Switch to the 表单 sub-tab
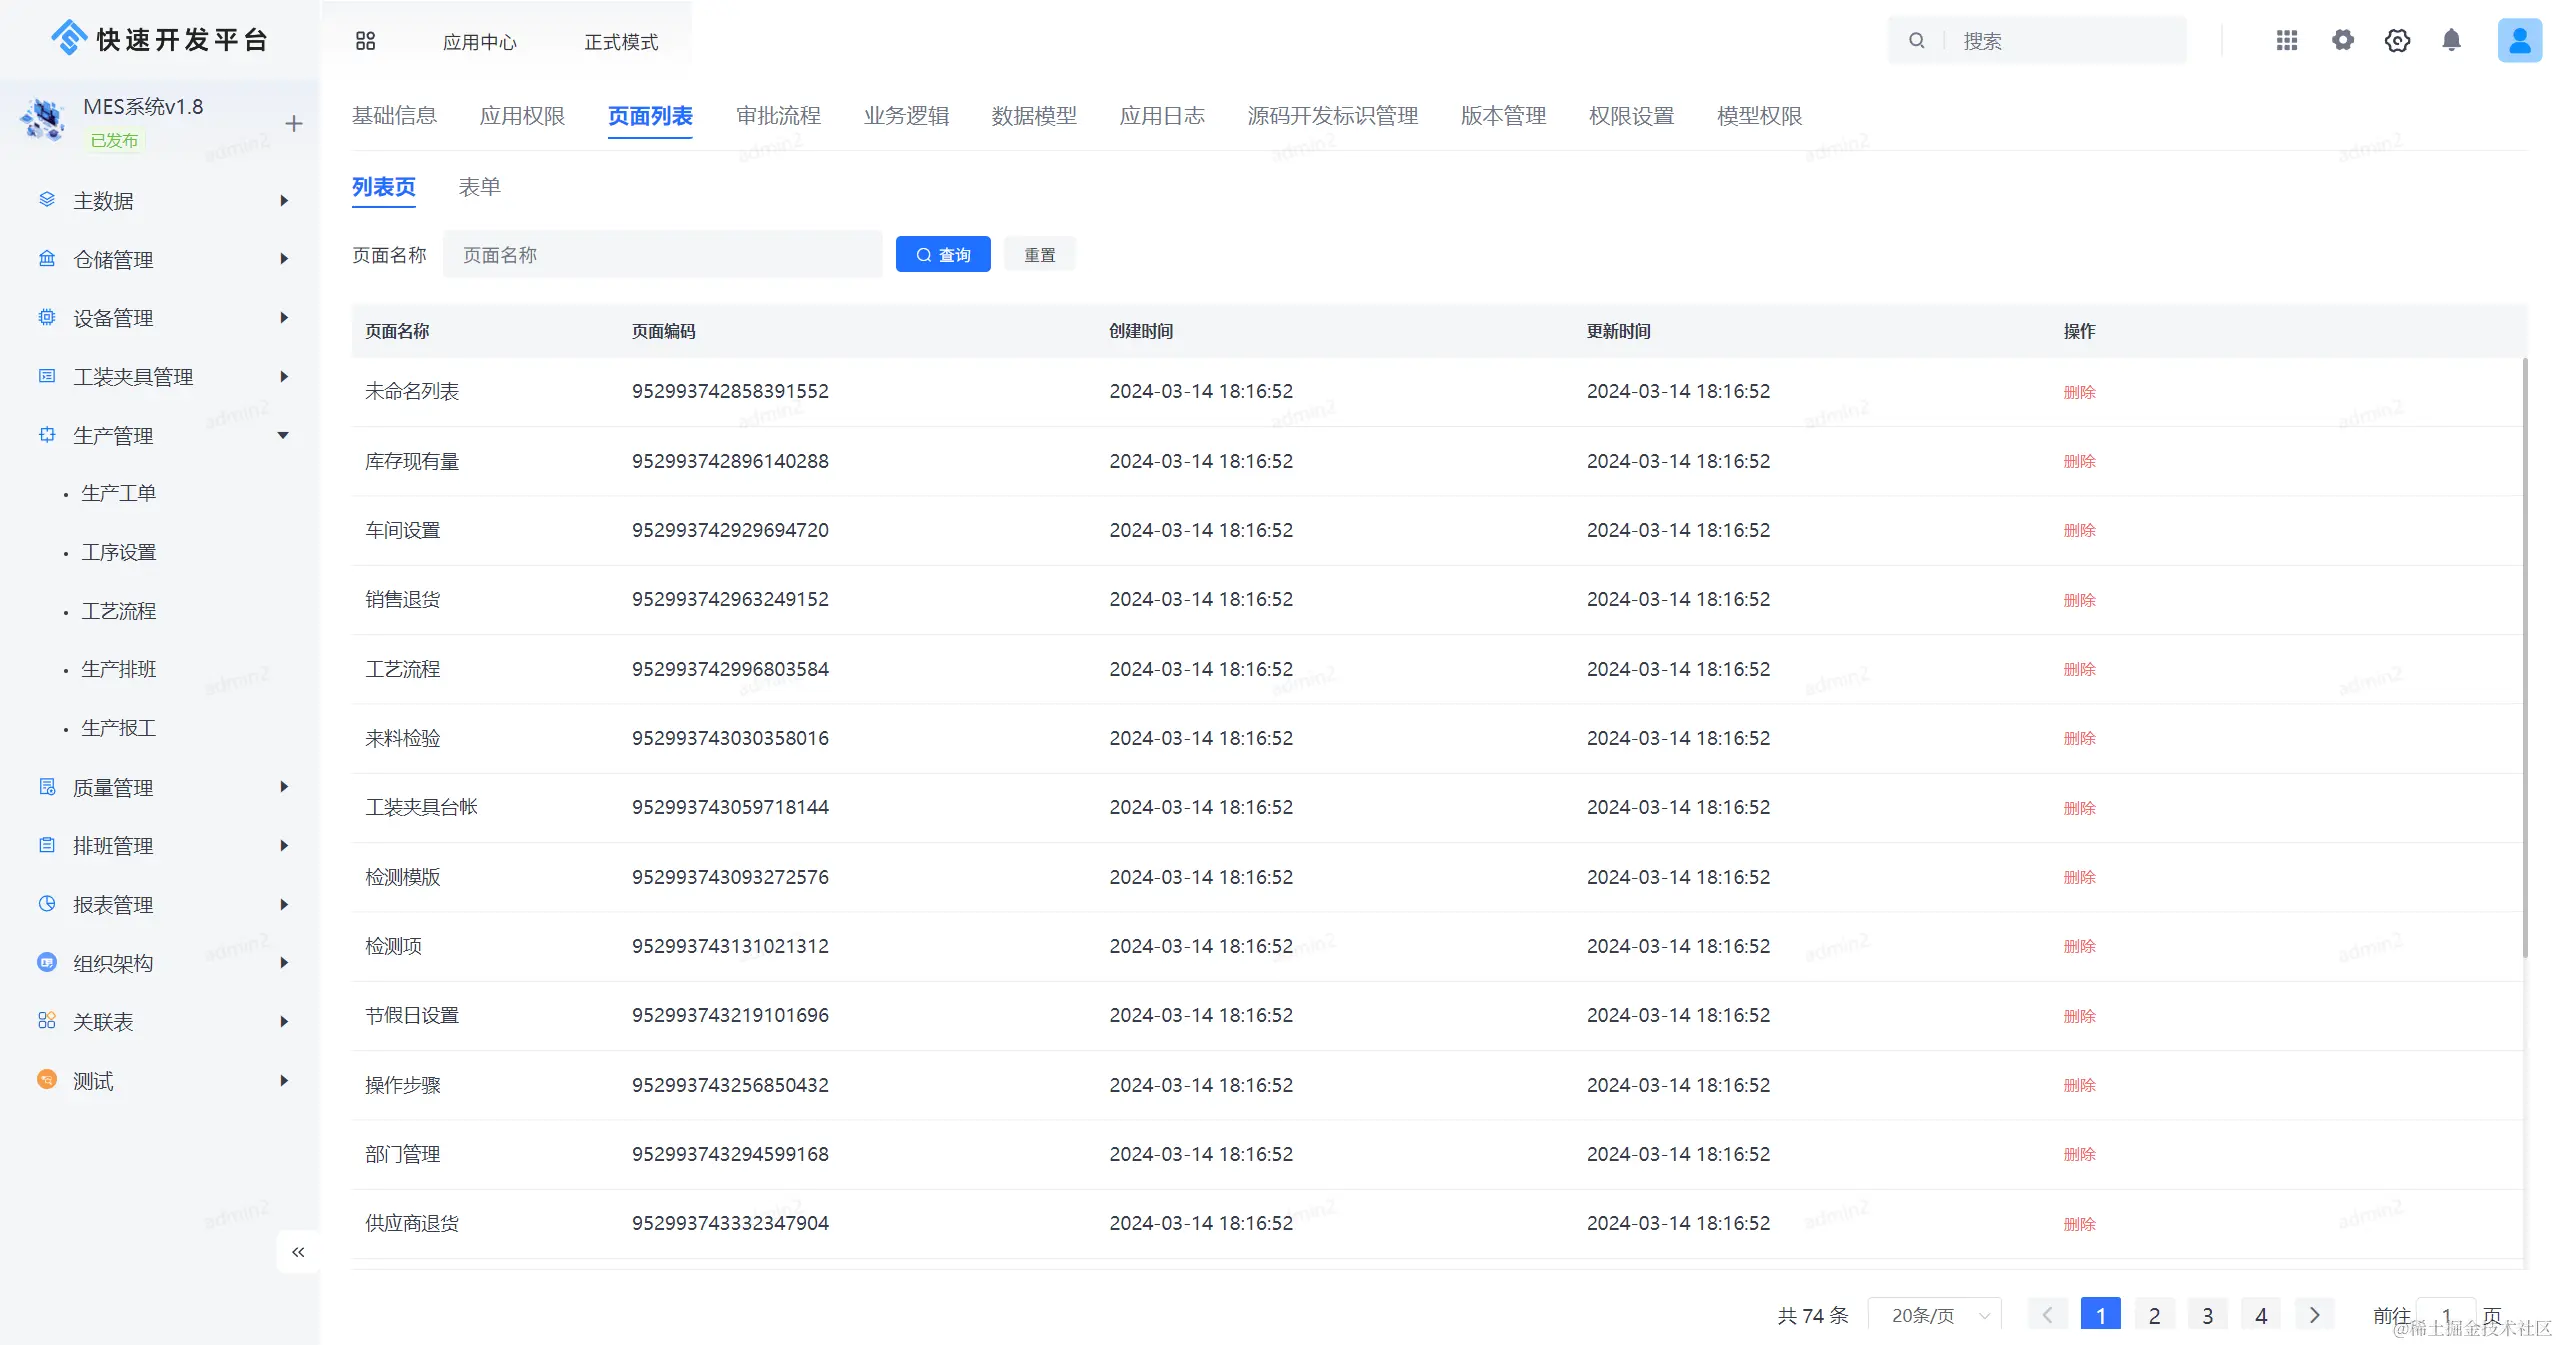The height and width of the screenshot is (1345, 2559). 479,187
